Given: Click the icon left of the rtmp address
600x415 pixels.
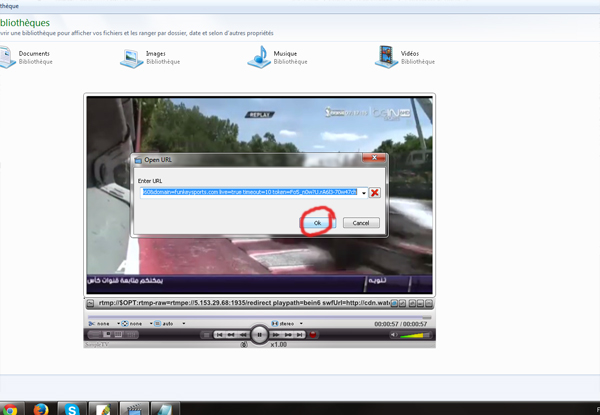Looking at the screenshot, I should (x=90, y=303).
